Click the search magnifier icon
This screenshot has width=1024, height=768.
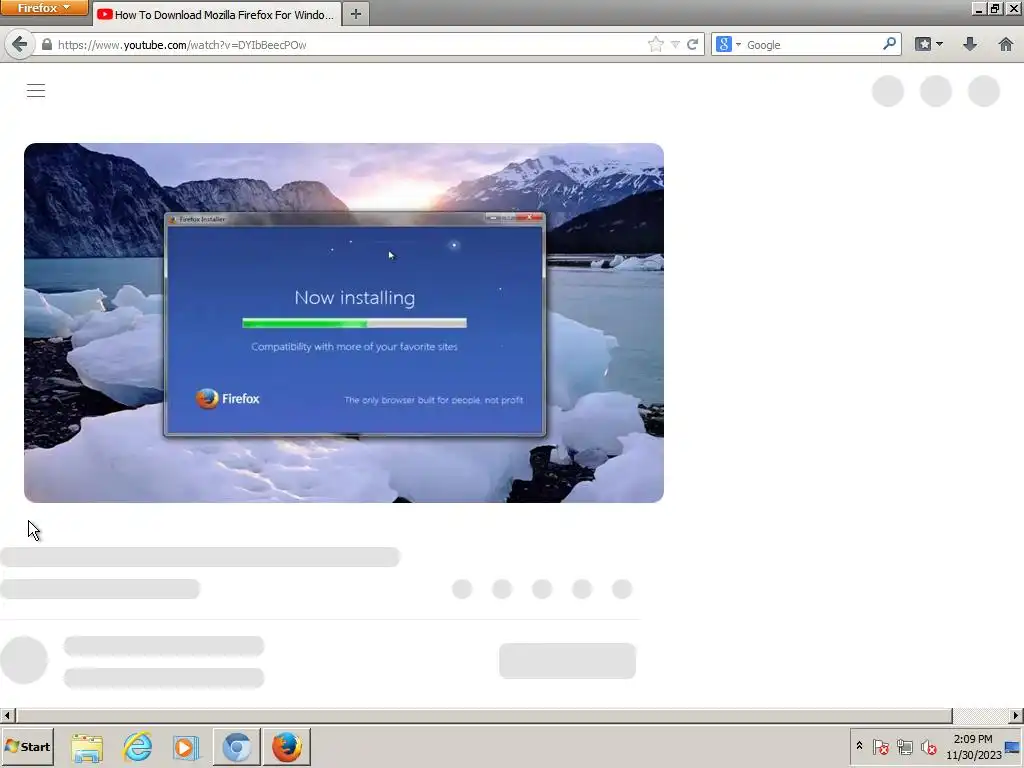[889, 44]
